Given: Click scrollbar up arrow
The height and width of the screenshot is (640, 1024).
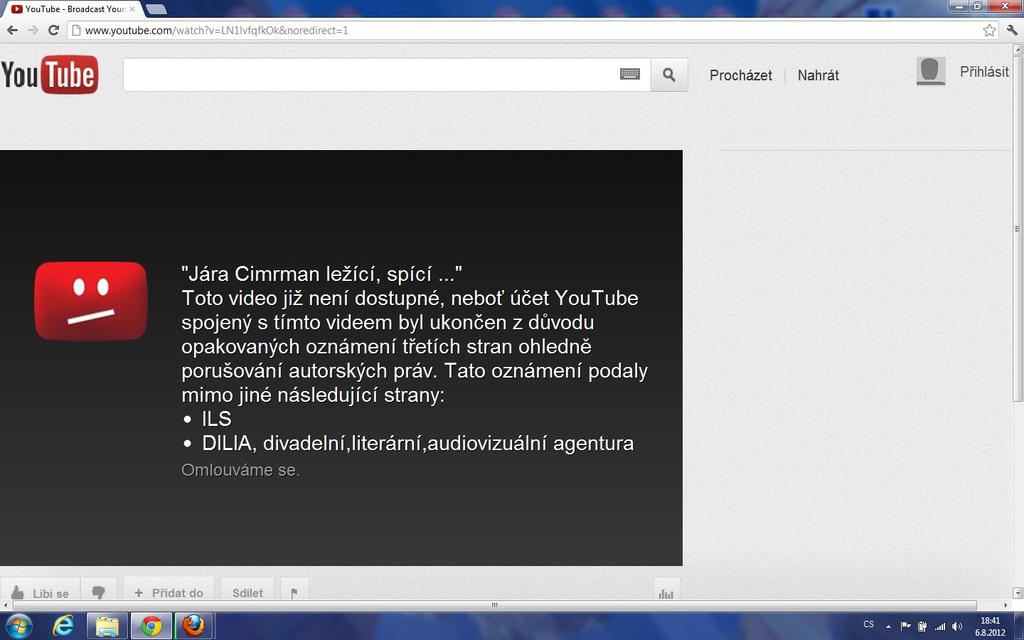Looking at the screenshot, I should pyautogui.click(x=1017, y=50).
